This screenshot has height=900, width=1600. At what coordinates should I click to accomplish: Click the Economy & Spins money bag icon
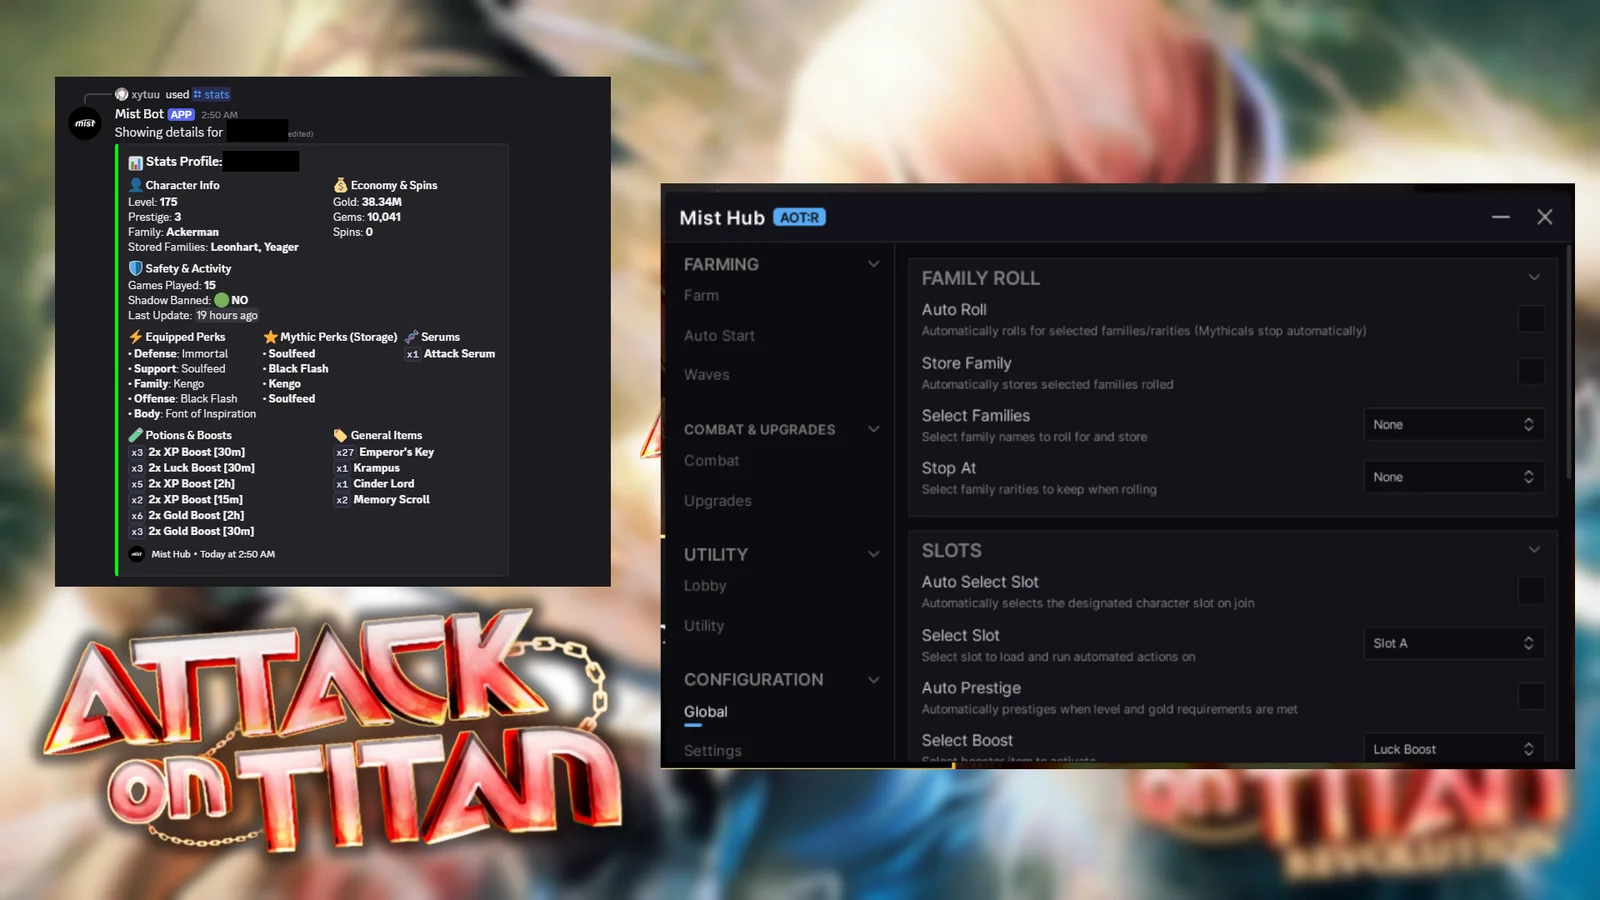coord(340,185)
